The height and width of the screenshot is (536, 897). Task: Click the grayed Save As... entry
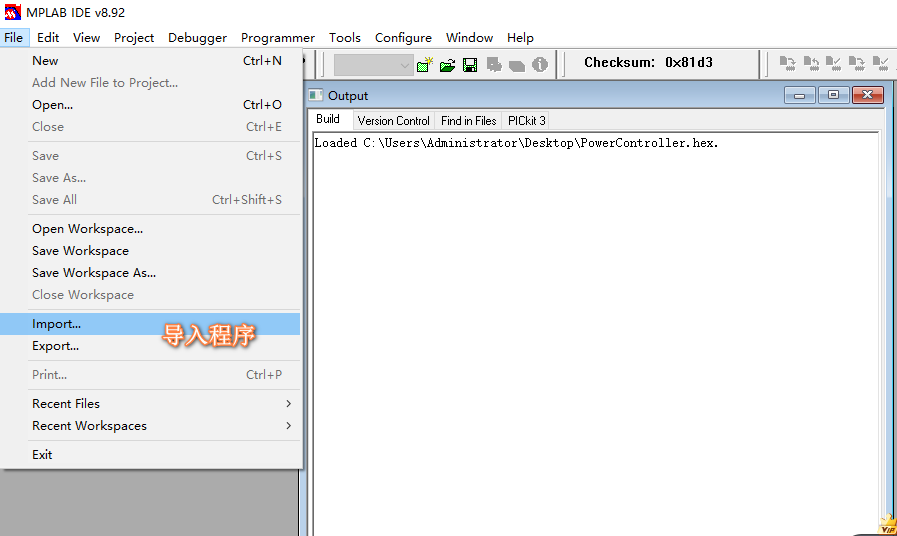(151, 178)
